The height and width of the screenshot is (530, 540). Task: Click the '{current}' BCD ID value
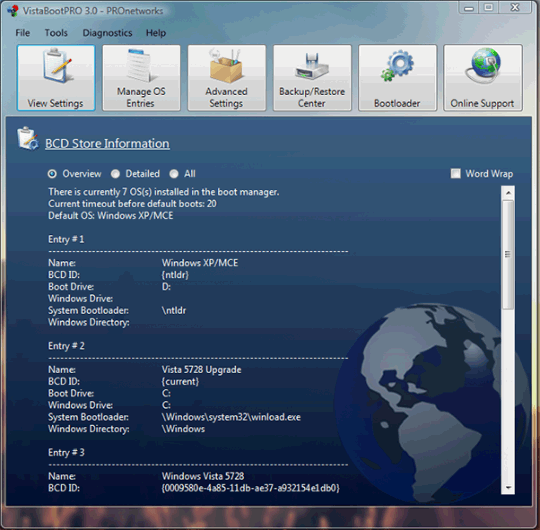coord(180,382)
